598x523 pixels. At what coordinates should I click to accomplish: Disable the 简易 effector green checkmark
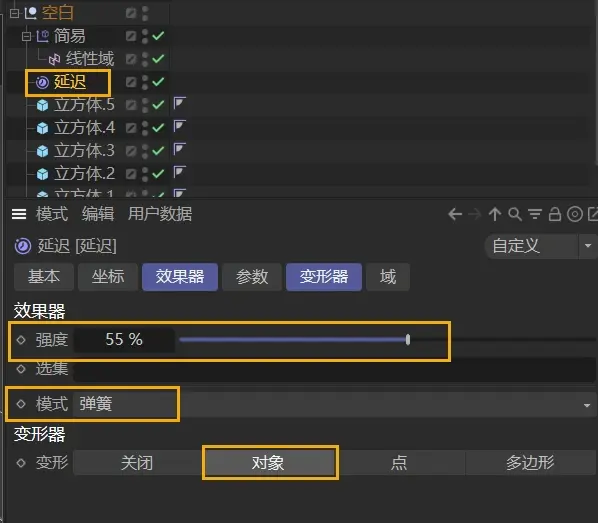pos(158,36)
